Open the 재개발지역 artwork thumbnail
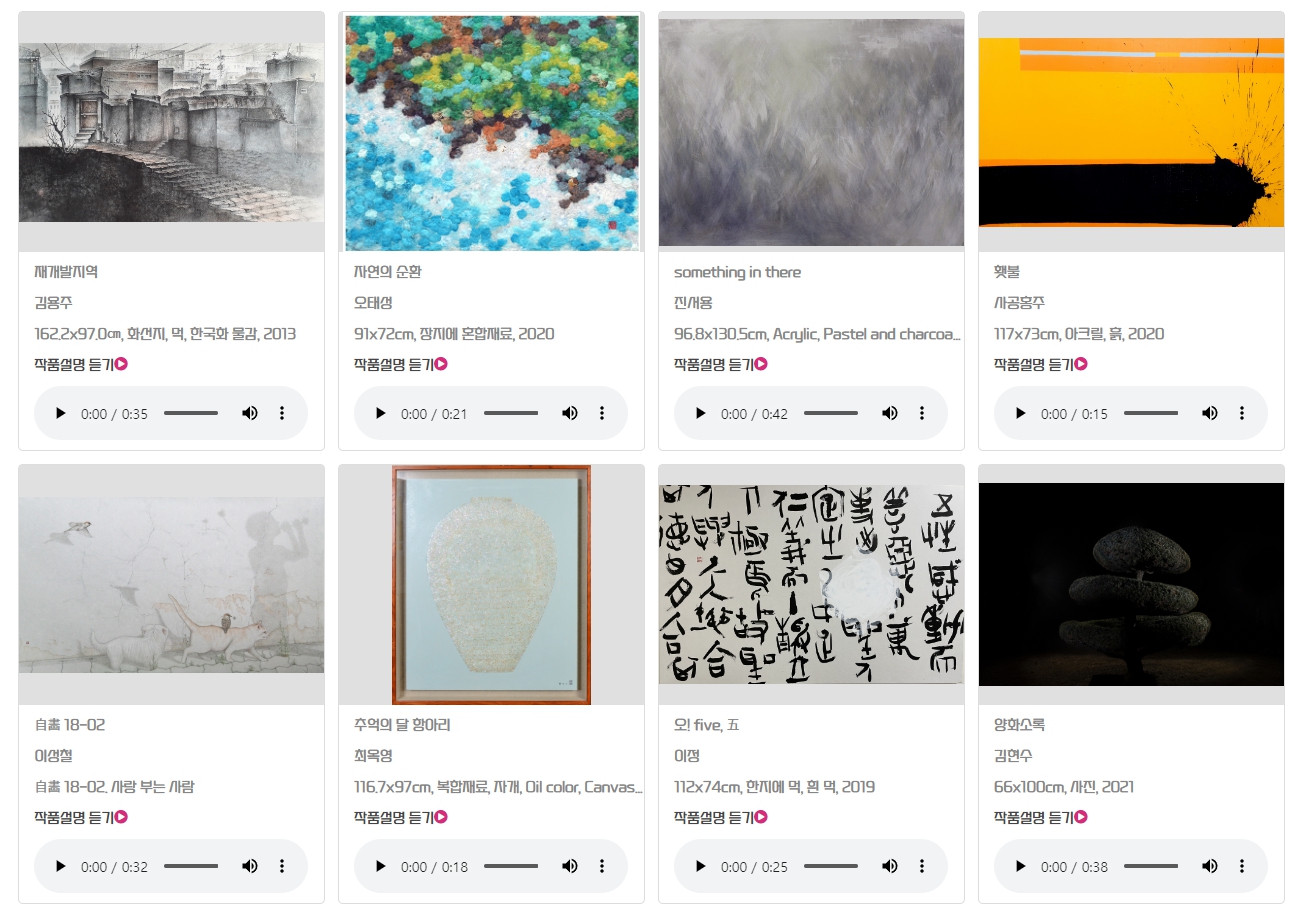The width and height of the screenshot is (1303, 915). click(x=171, y=132)
